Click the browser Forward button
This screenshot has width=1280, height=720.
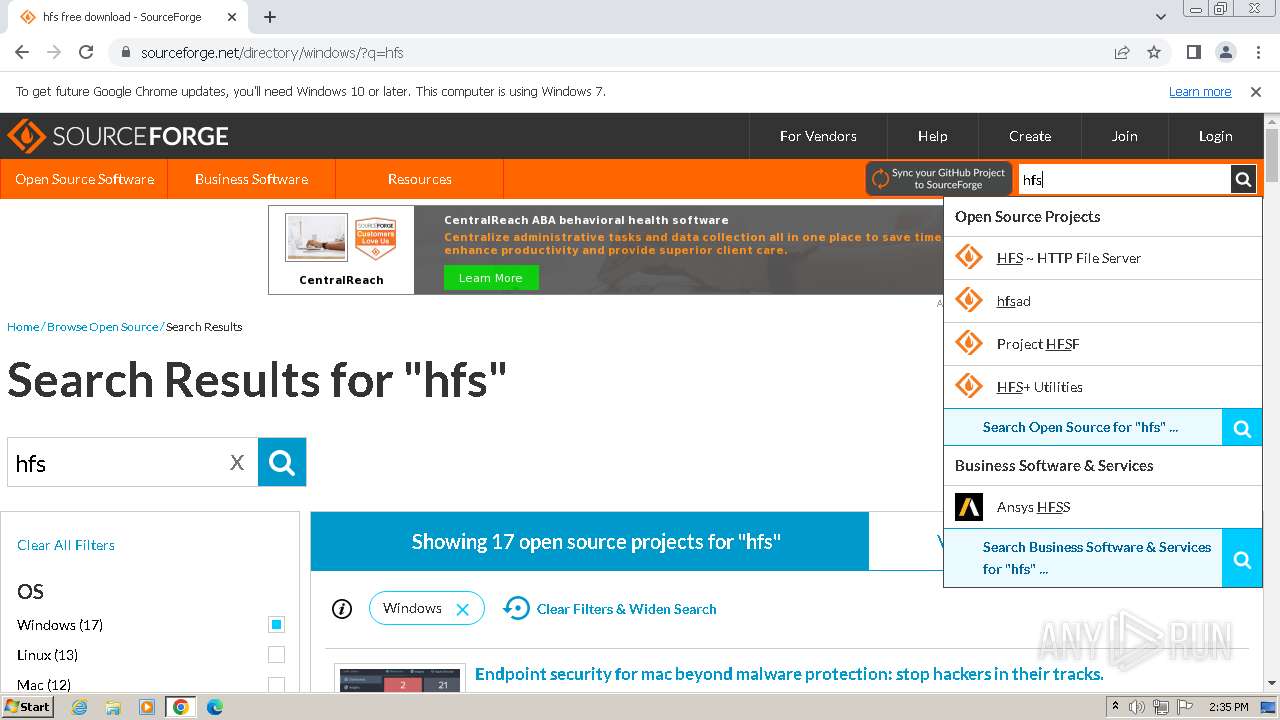click(x=54, y=52)
